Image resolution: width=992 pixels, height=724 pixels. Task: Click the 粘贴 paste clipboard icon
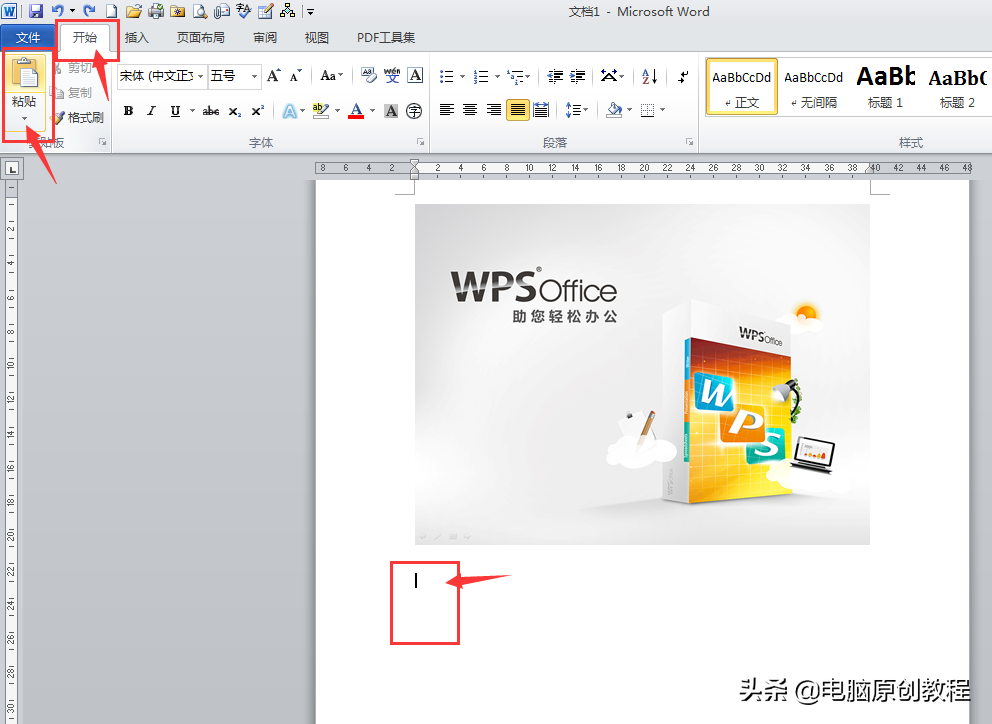(x=25, y=72)
